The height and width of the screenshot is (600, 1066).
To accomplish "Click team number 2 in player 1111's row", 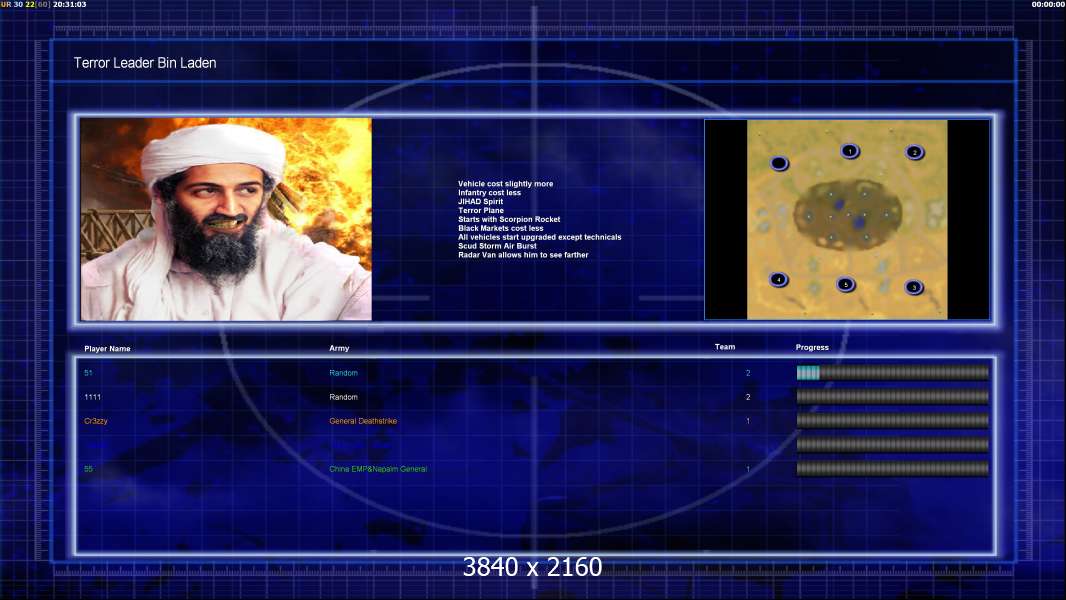I will point(748,397).
